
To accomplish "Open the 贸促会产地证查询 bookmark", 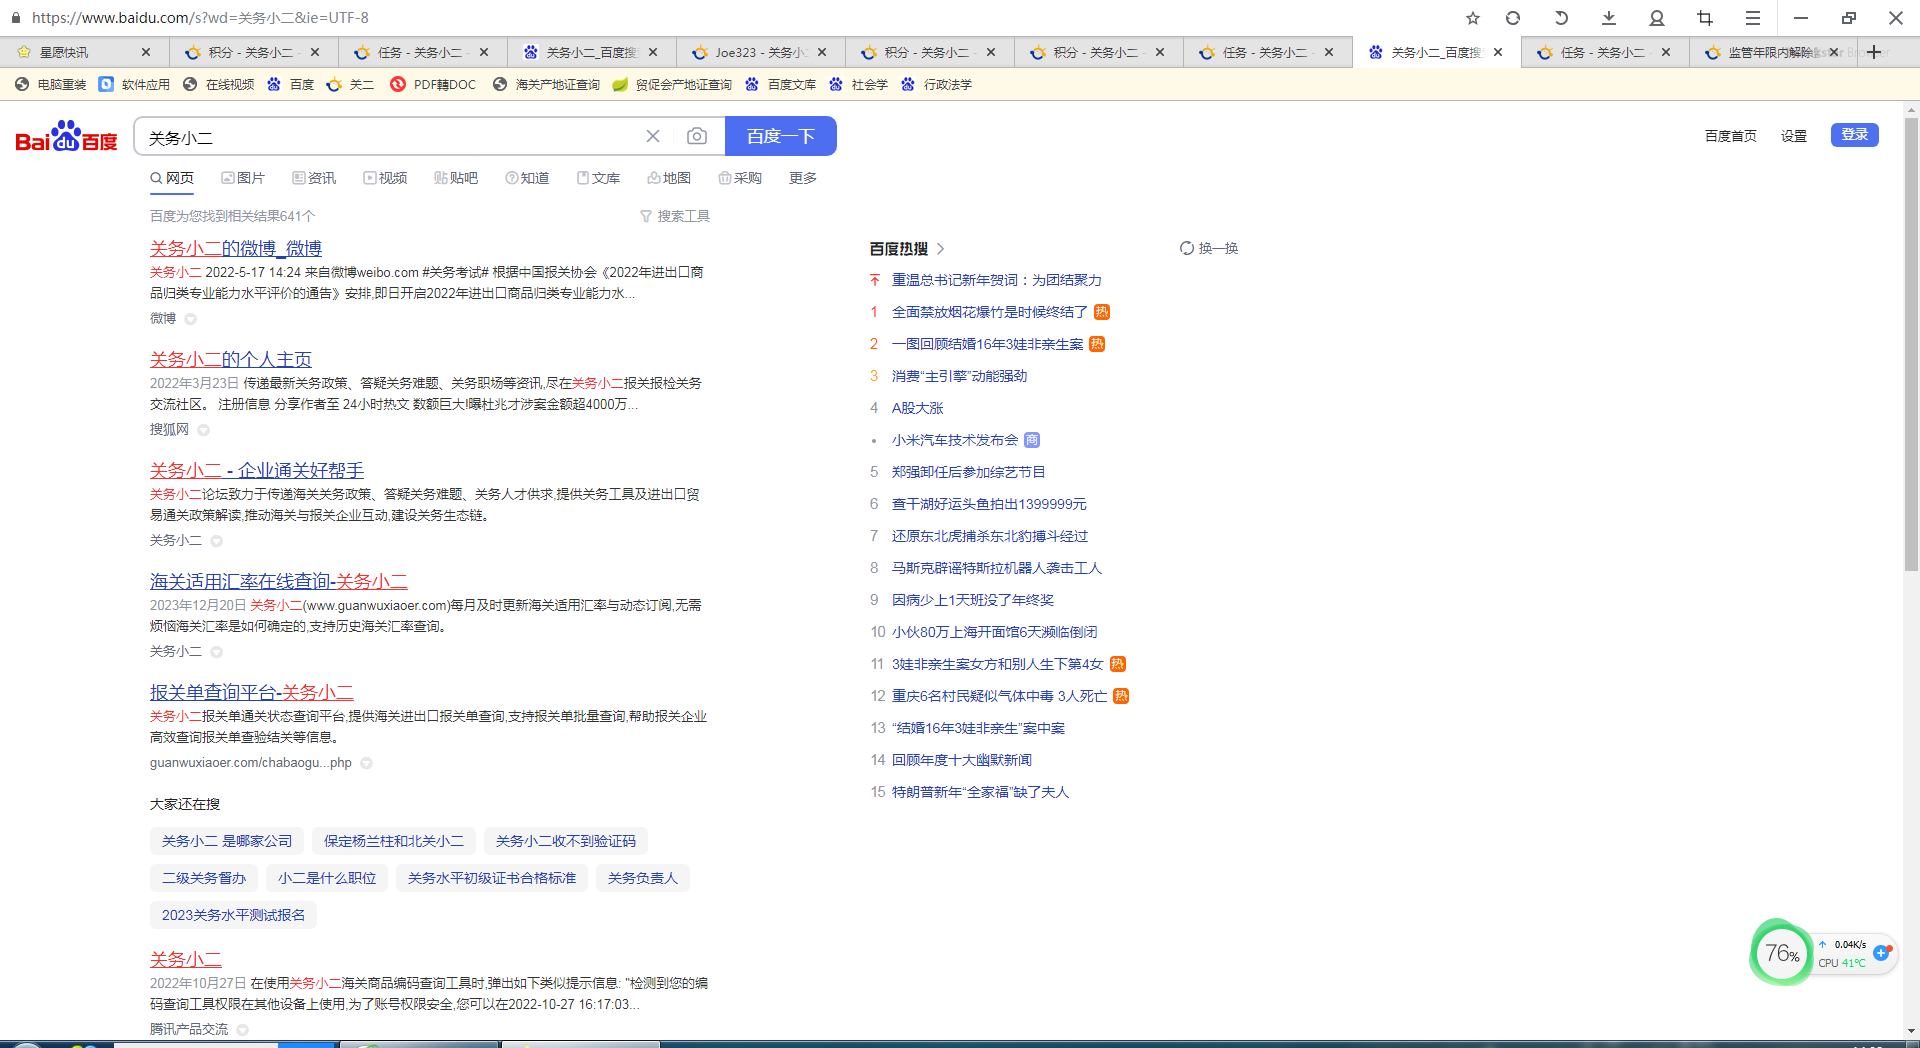I will pyautogui.click(x=673, y=85).
